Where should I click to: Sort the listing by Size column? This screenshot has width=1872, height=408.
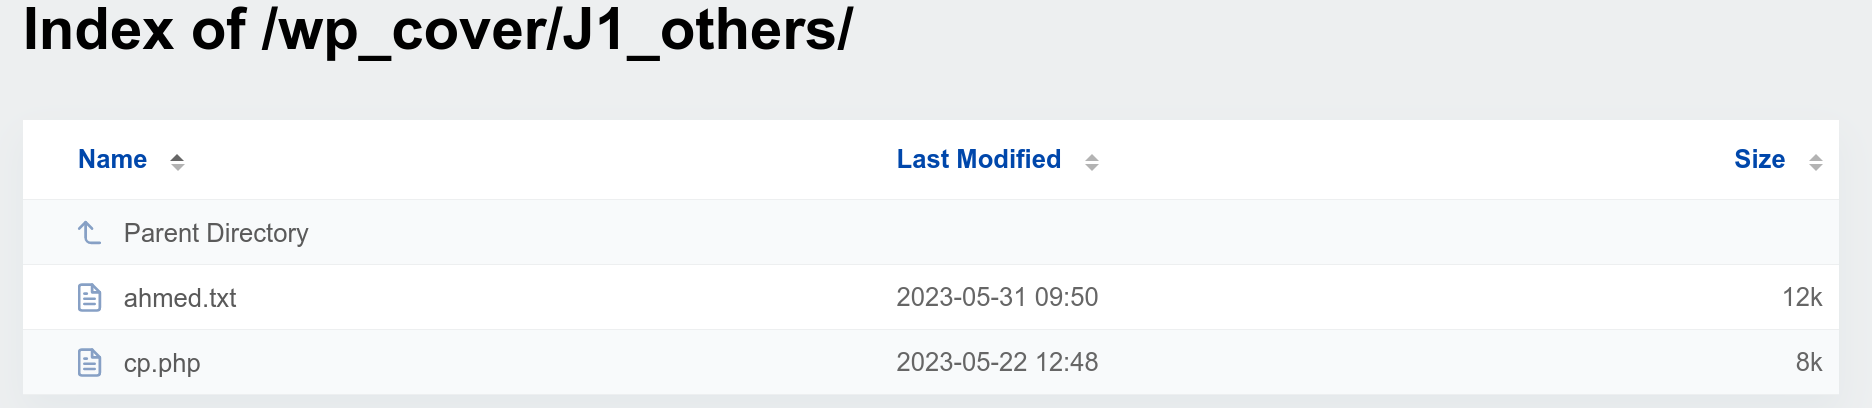click(1759, 160)
